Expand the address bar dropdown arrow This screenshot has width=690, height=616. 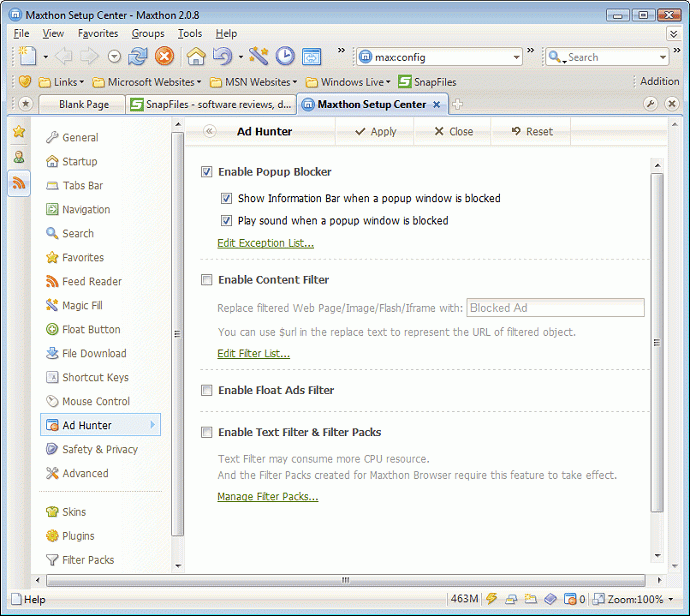coord(516,57)
